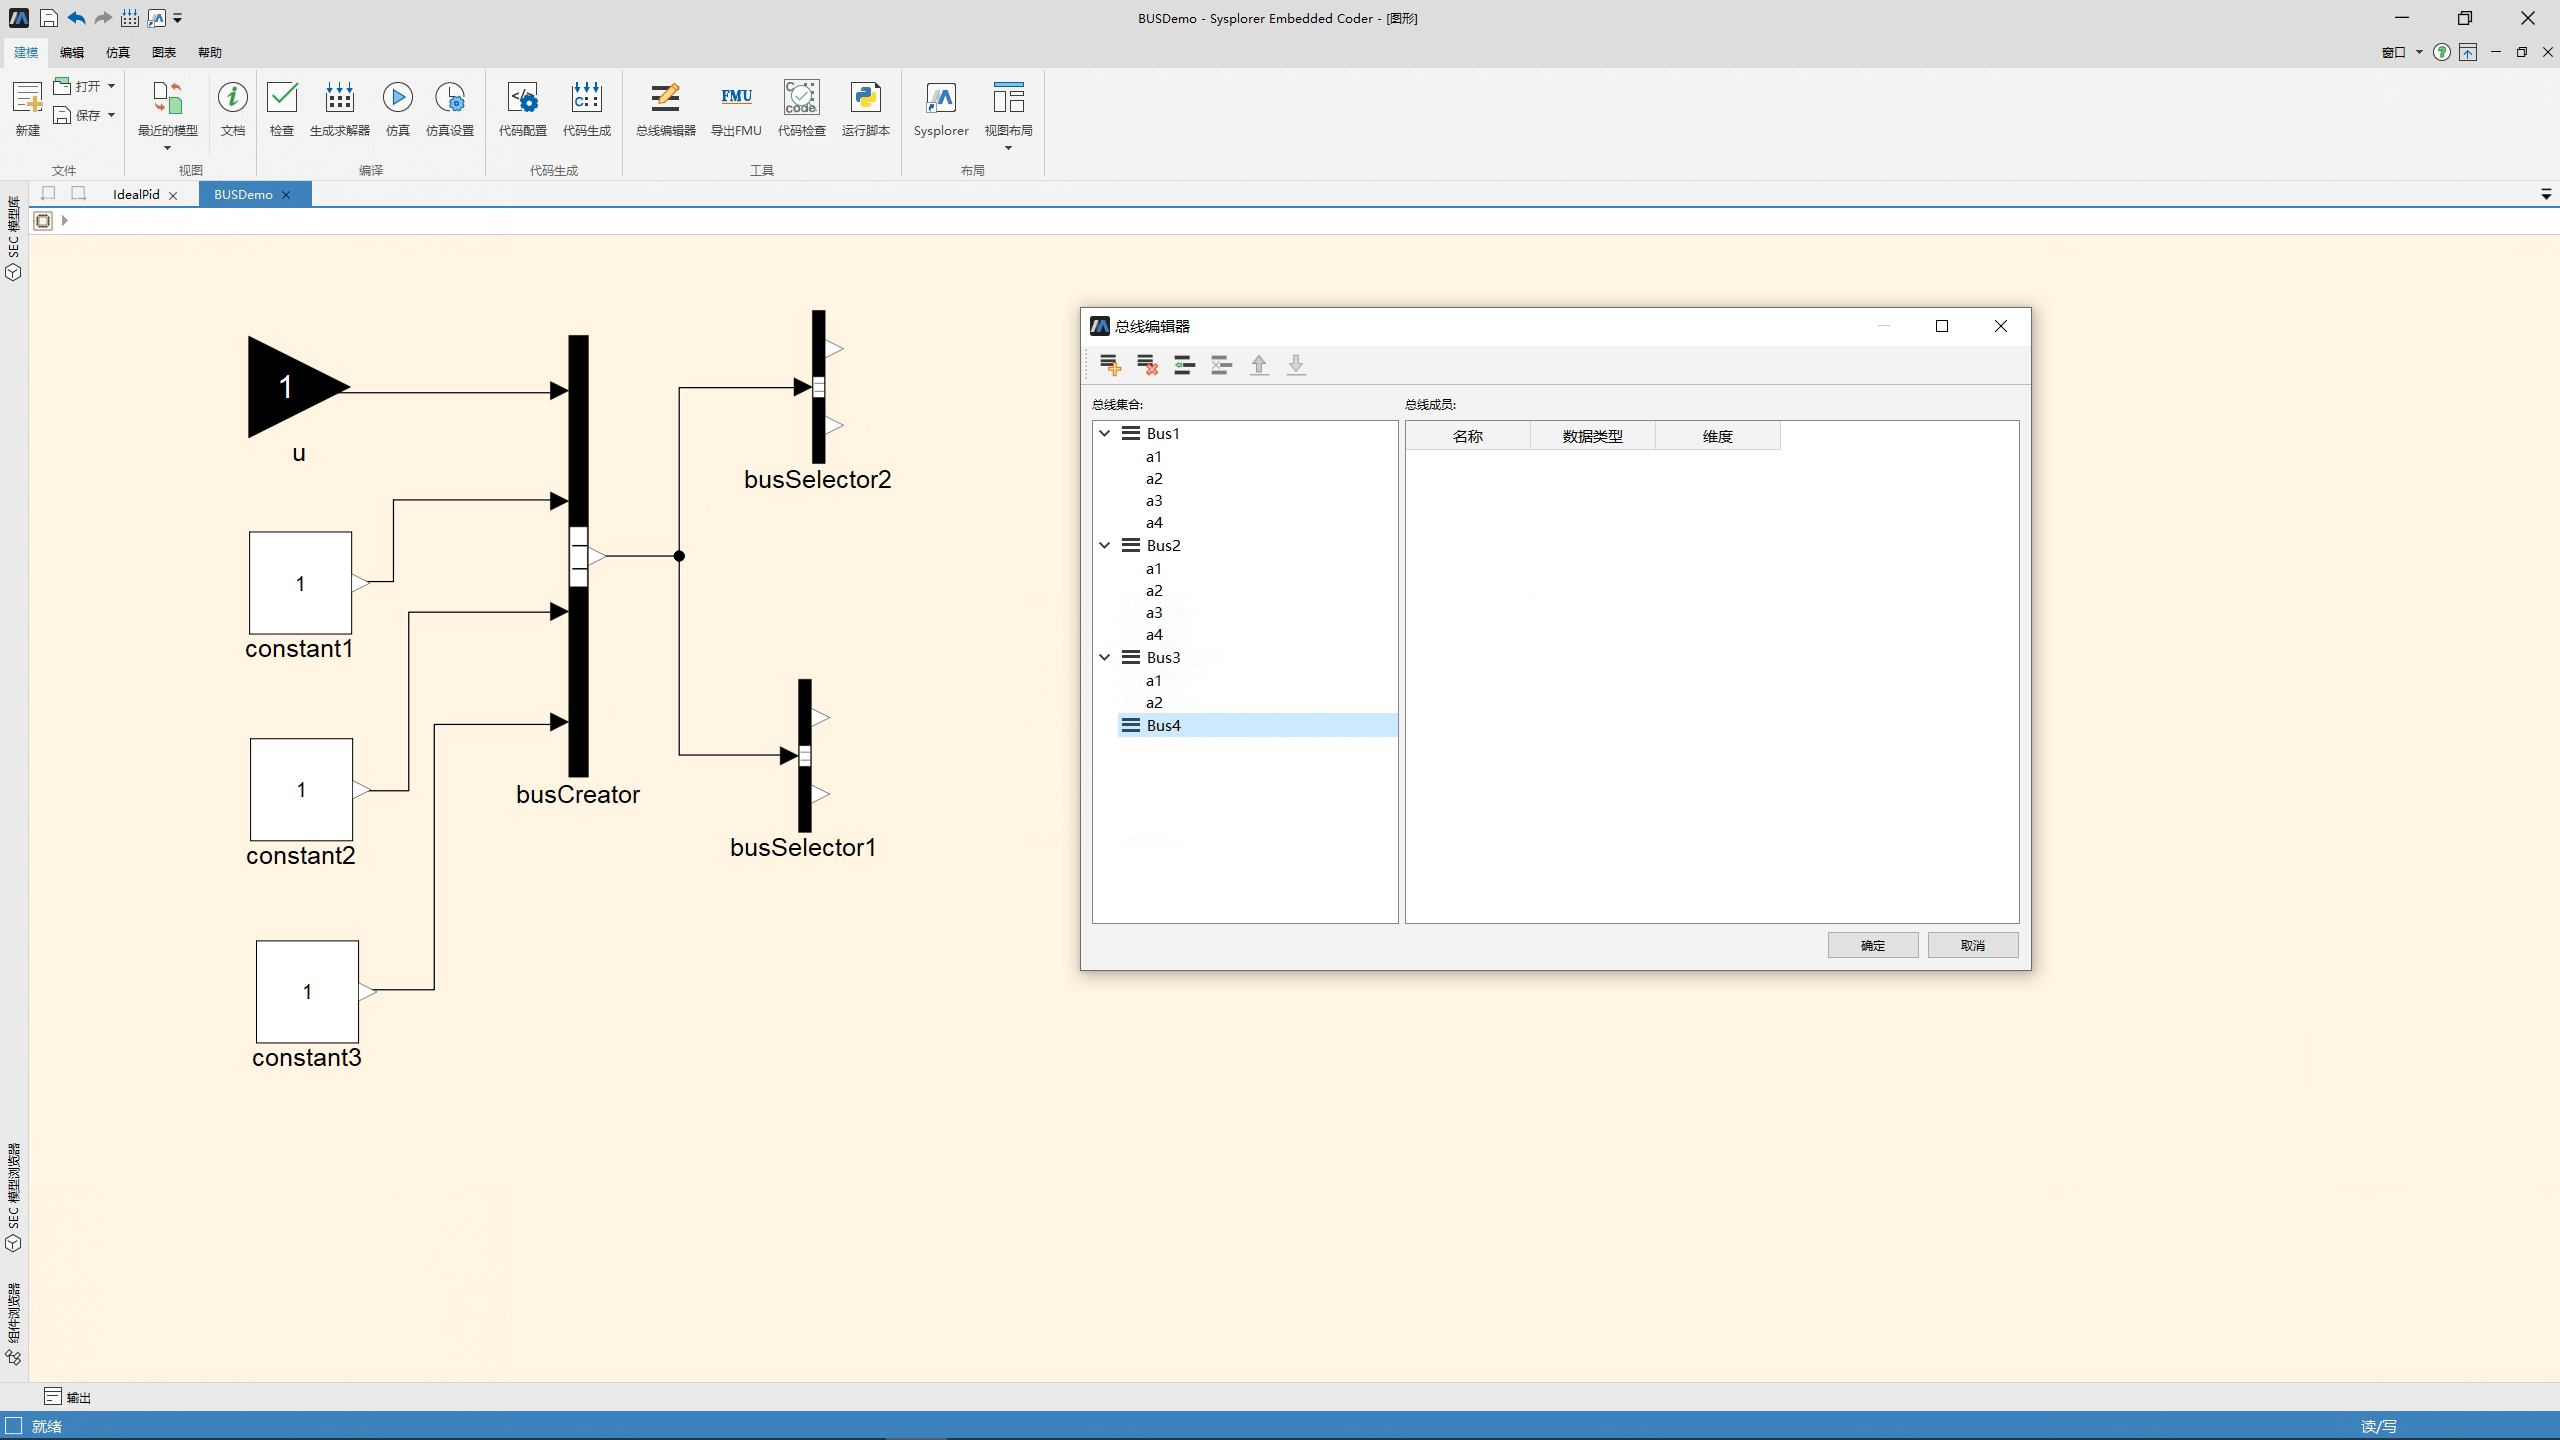Switch to the IdealPid tab
This screenshot has height=1440, width=2560.
[136, 194]
